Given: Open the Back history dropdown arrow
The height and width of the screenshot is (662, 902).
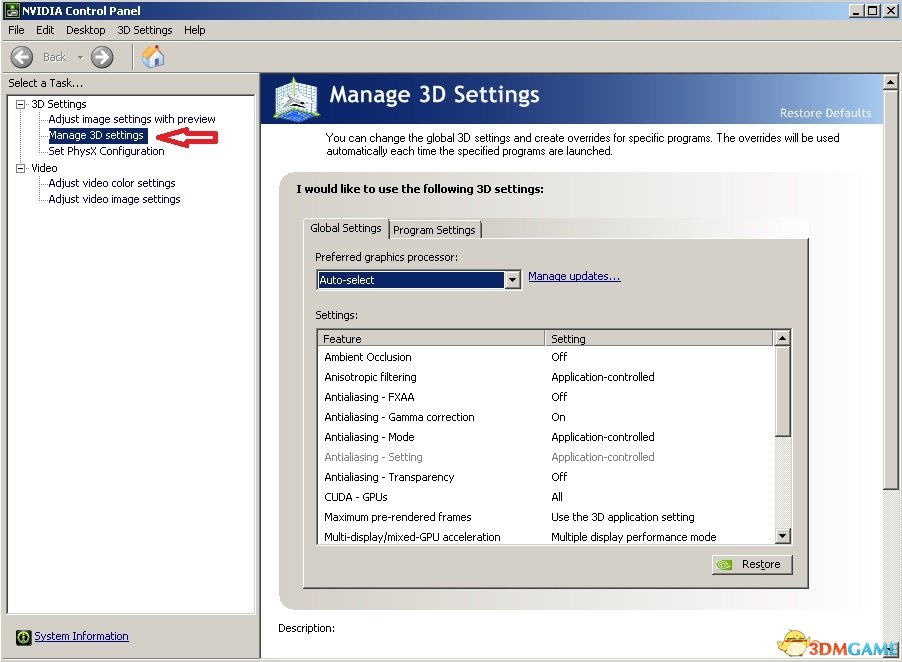Looking at the screenshot, I should click(81, 57).
